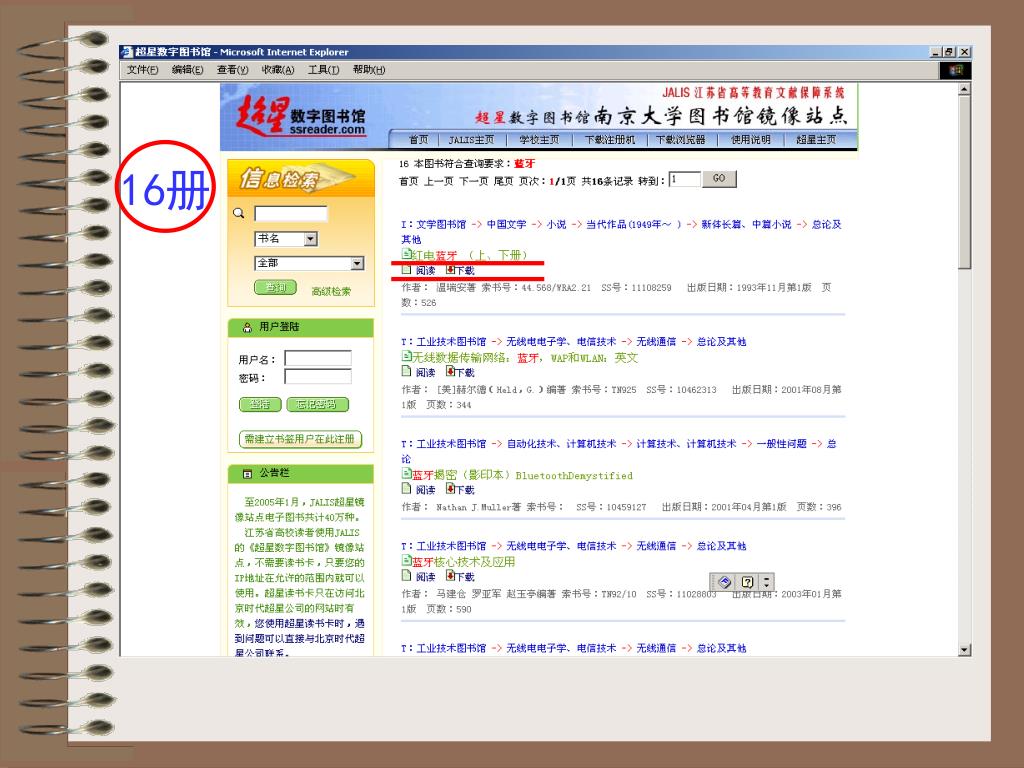Focus the 用户名 input field
1024x768 pixels.
point(317,359)
